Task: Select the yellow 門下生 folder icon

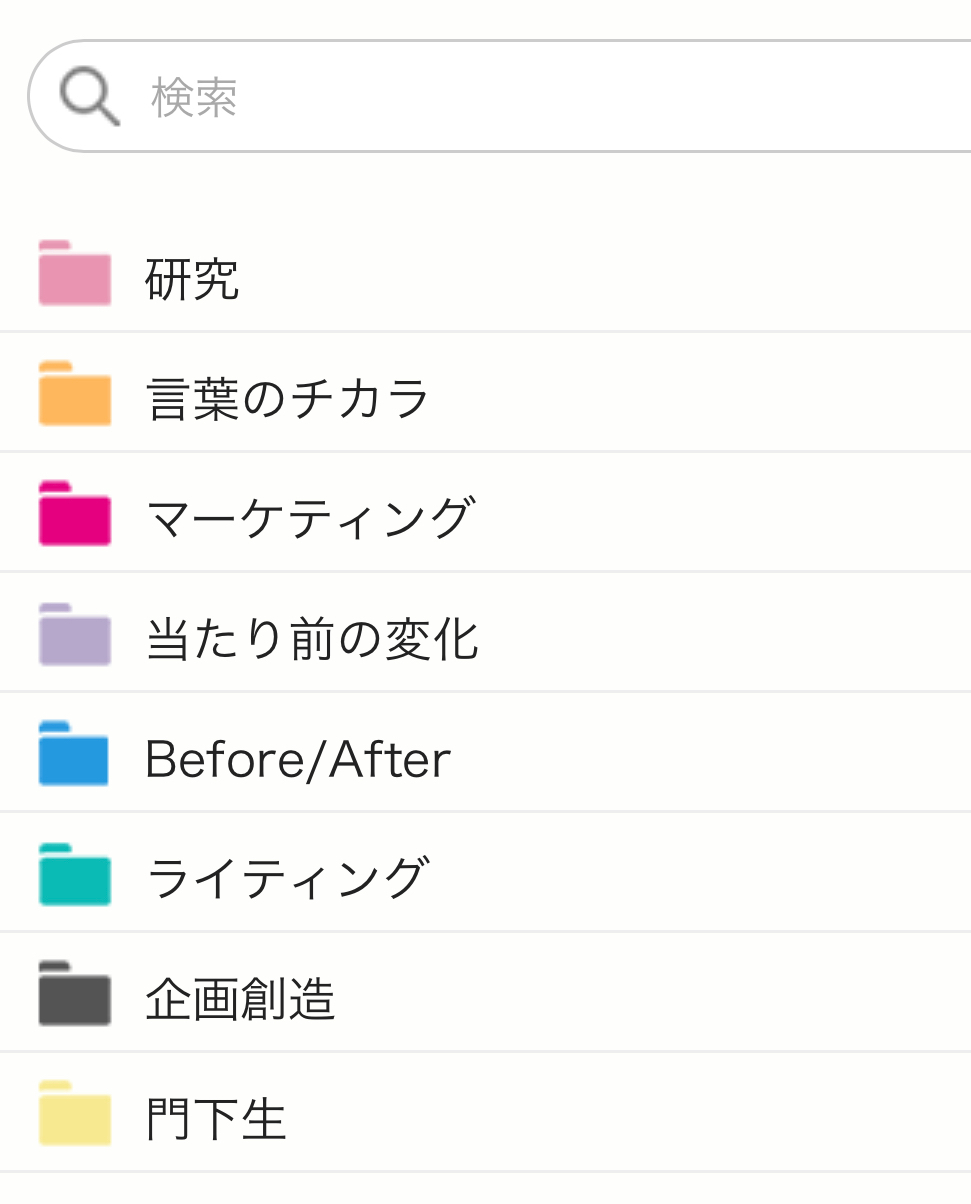Action: click(75, 1113)
